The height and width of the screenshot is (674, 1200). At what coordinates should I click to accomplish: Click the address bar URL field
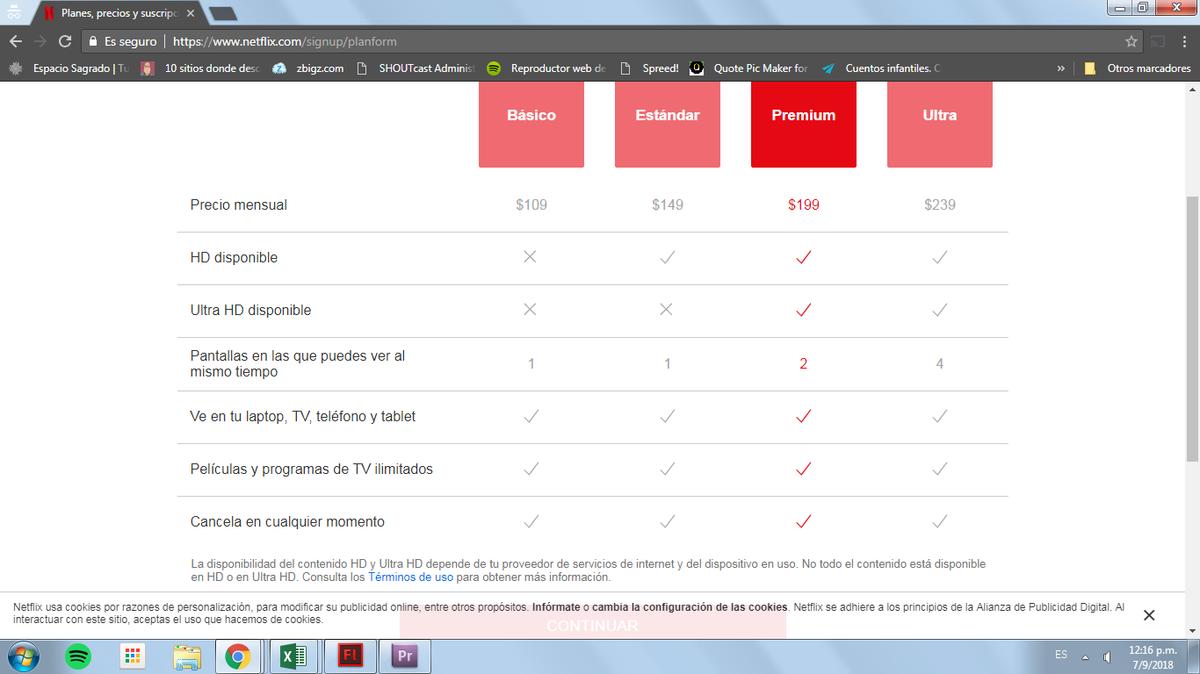(600, 42)
